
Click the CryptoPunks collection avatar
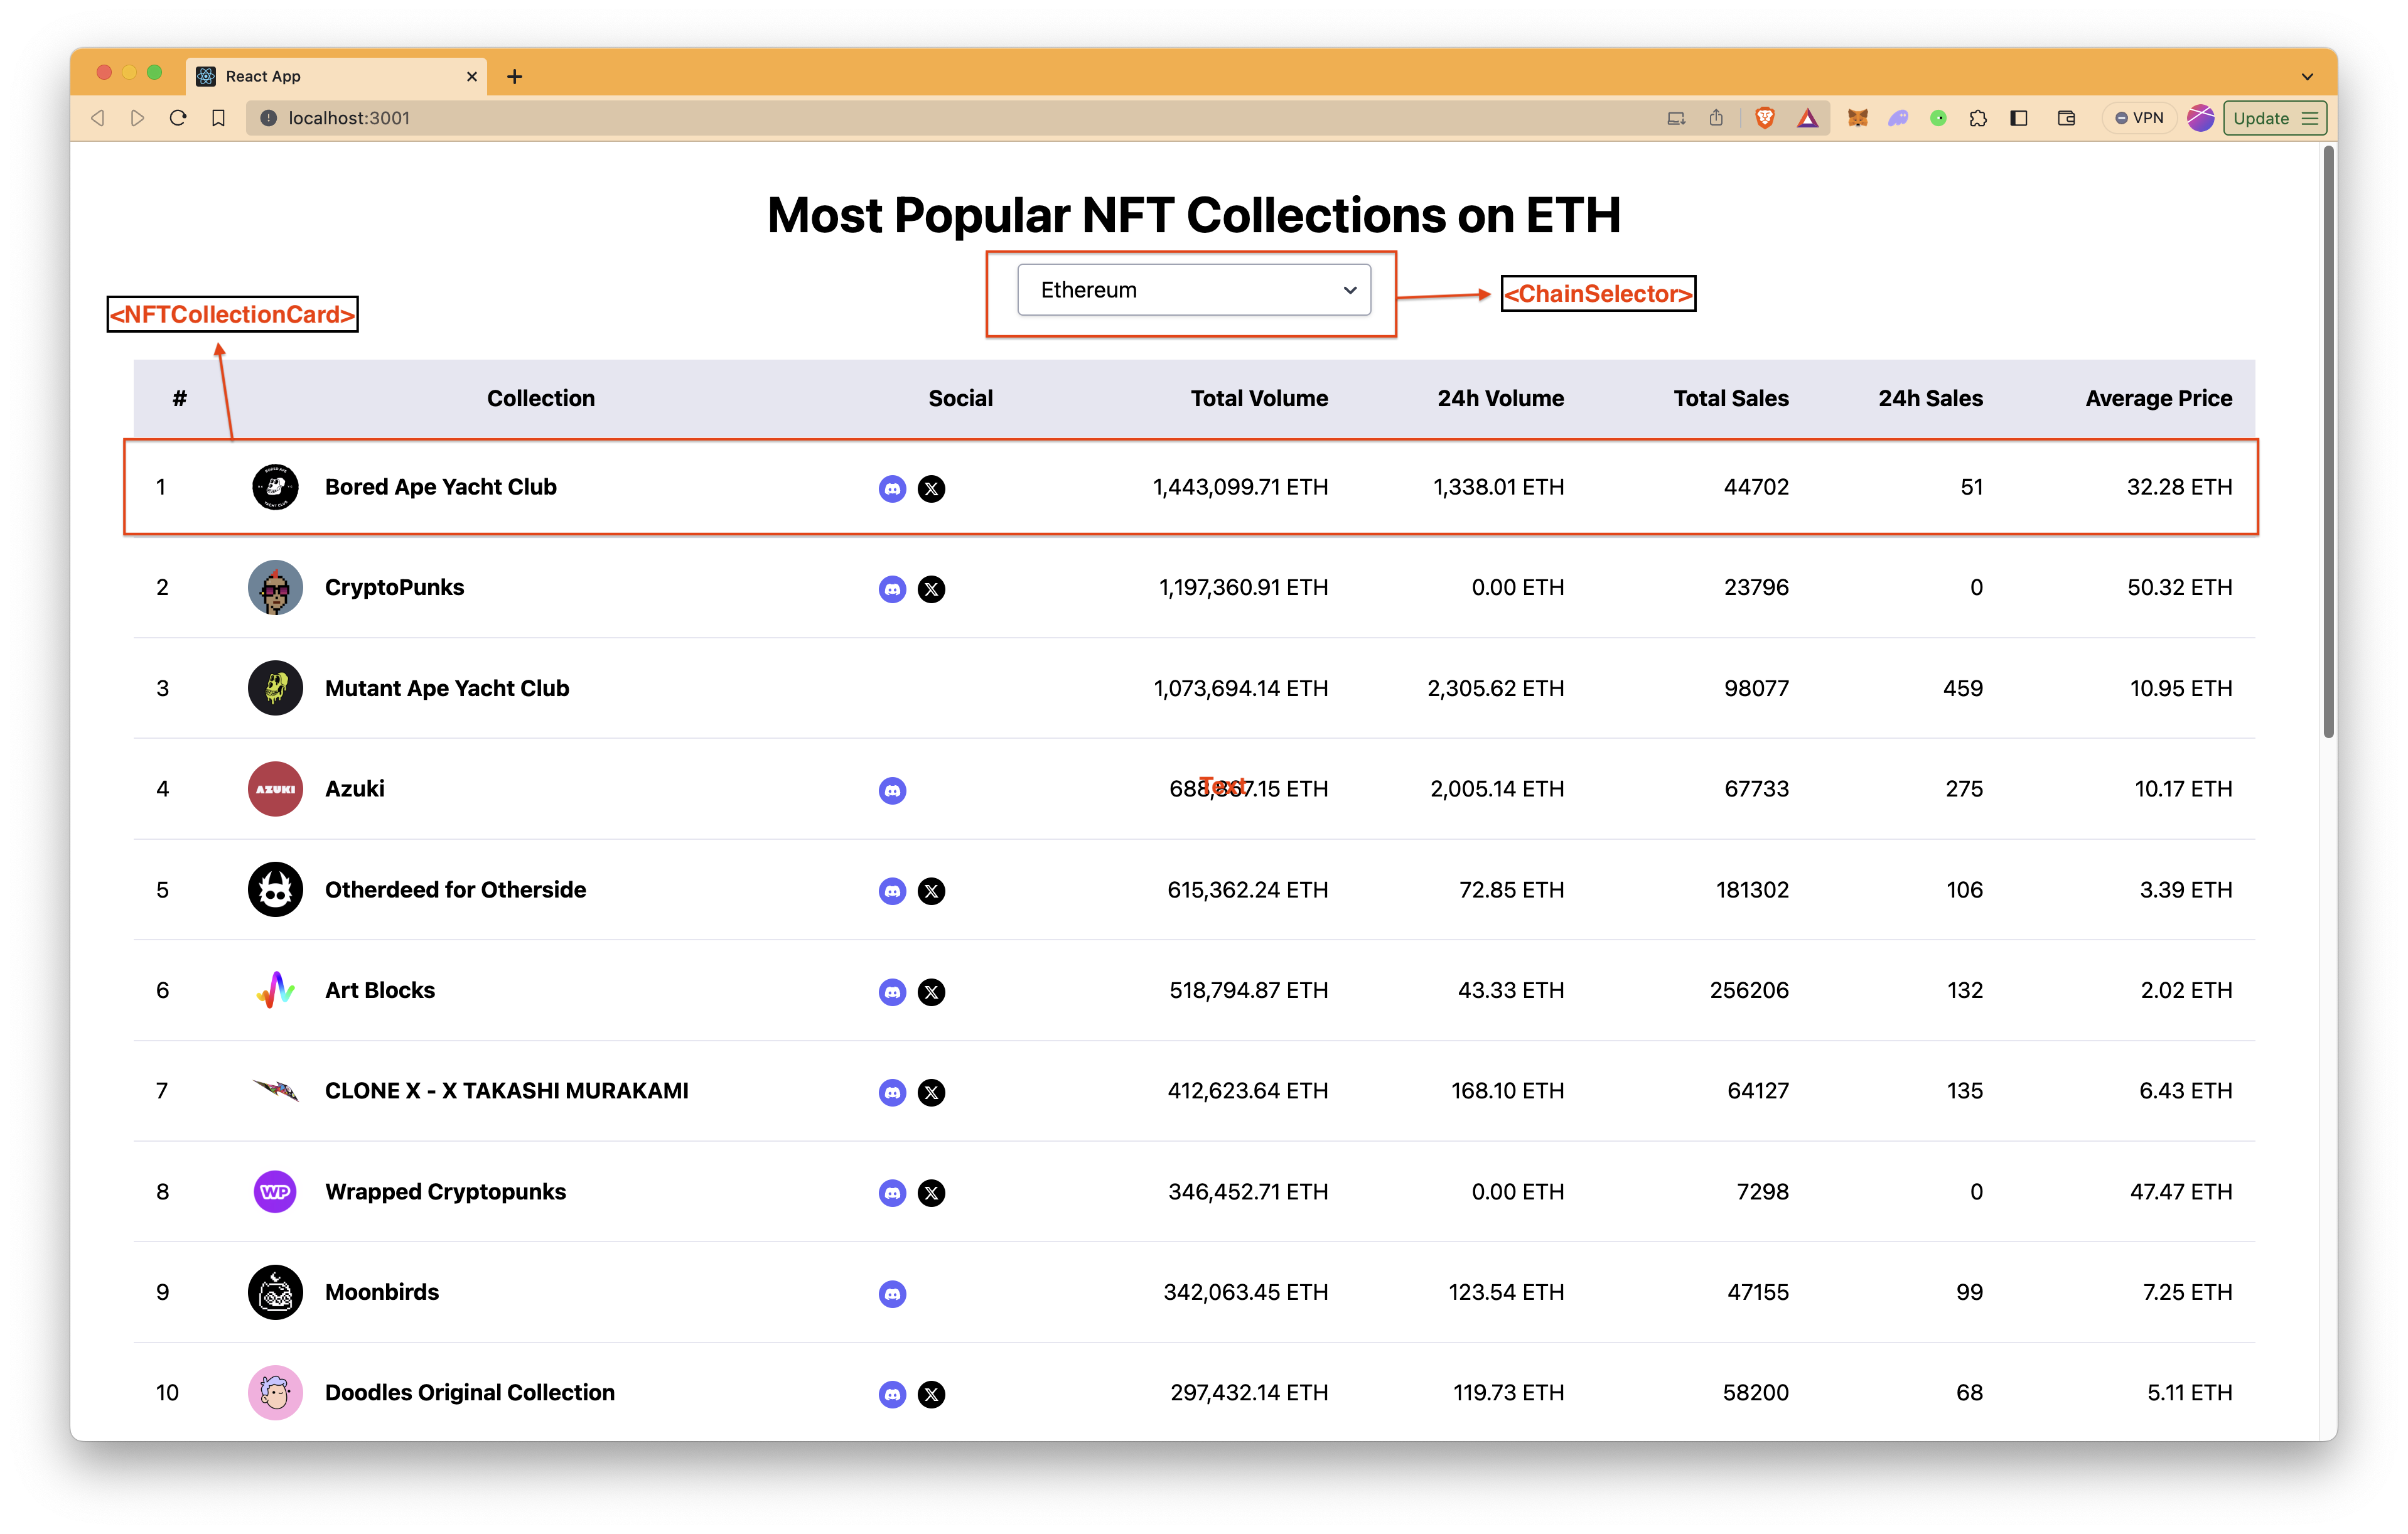[x=275, y=587]
